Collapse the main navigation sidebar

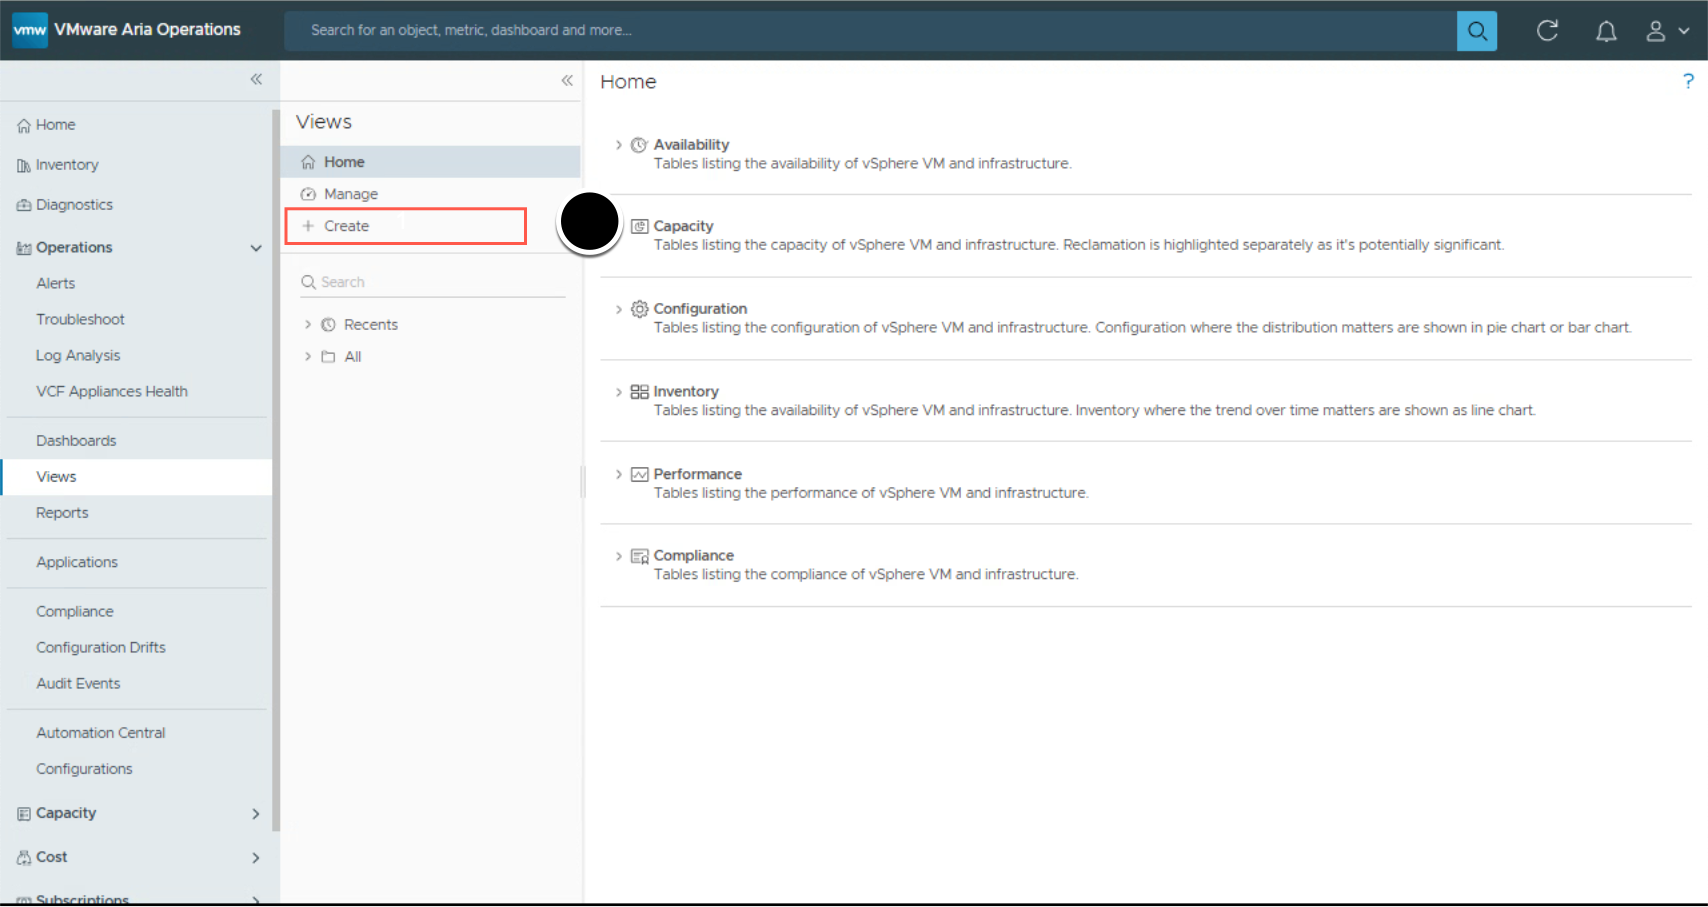[x=256, y=79]
